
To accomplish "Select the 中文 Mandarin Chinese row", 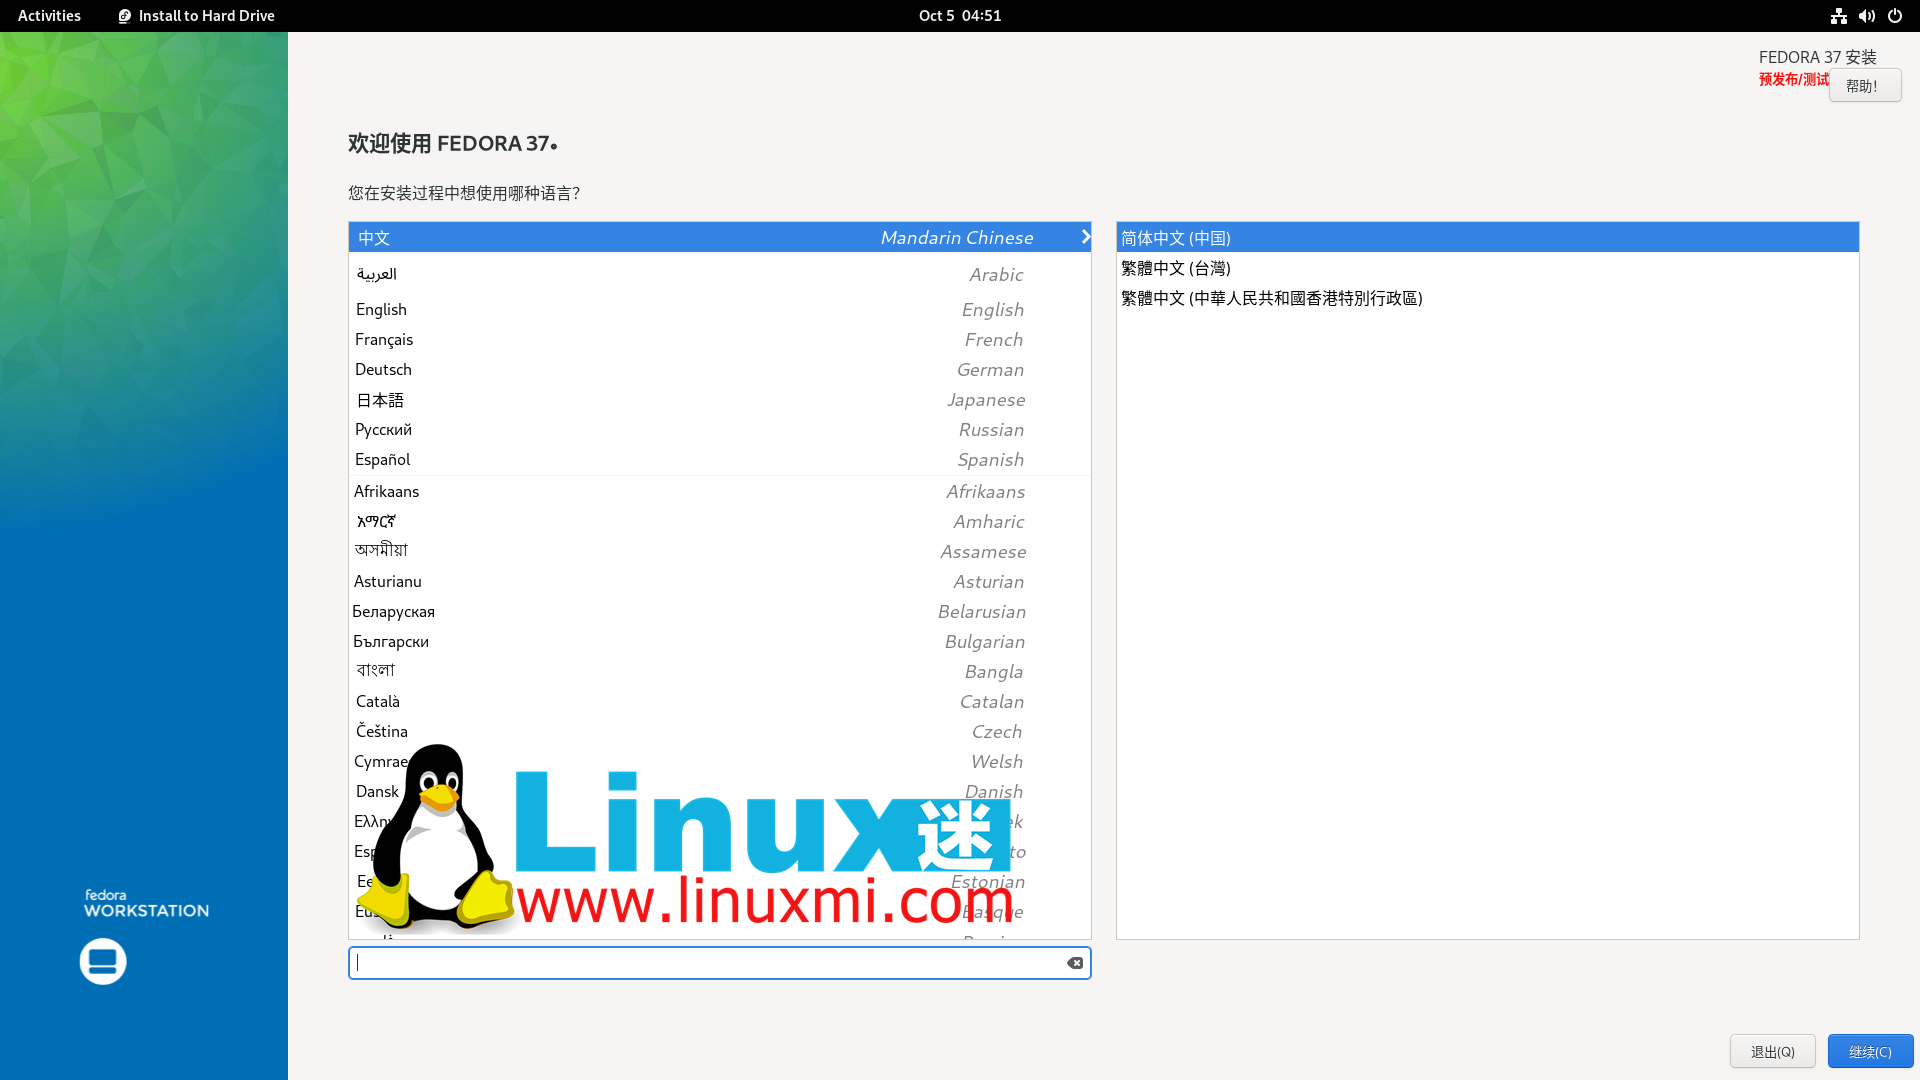I will [719, 237].
